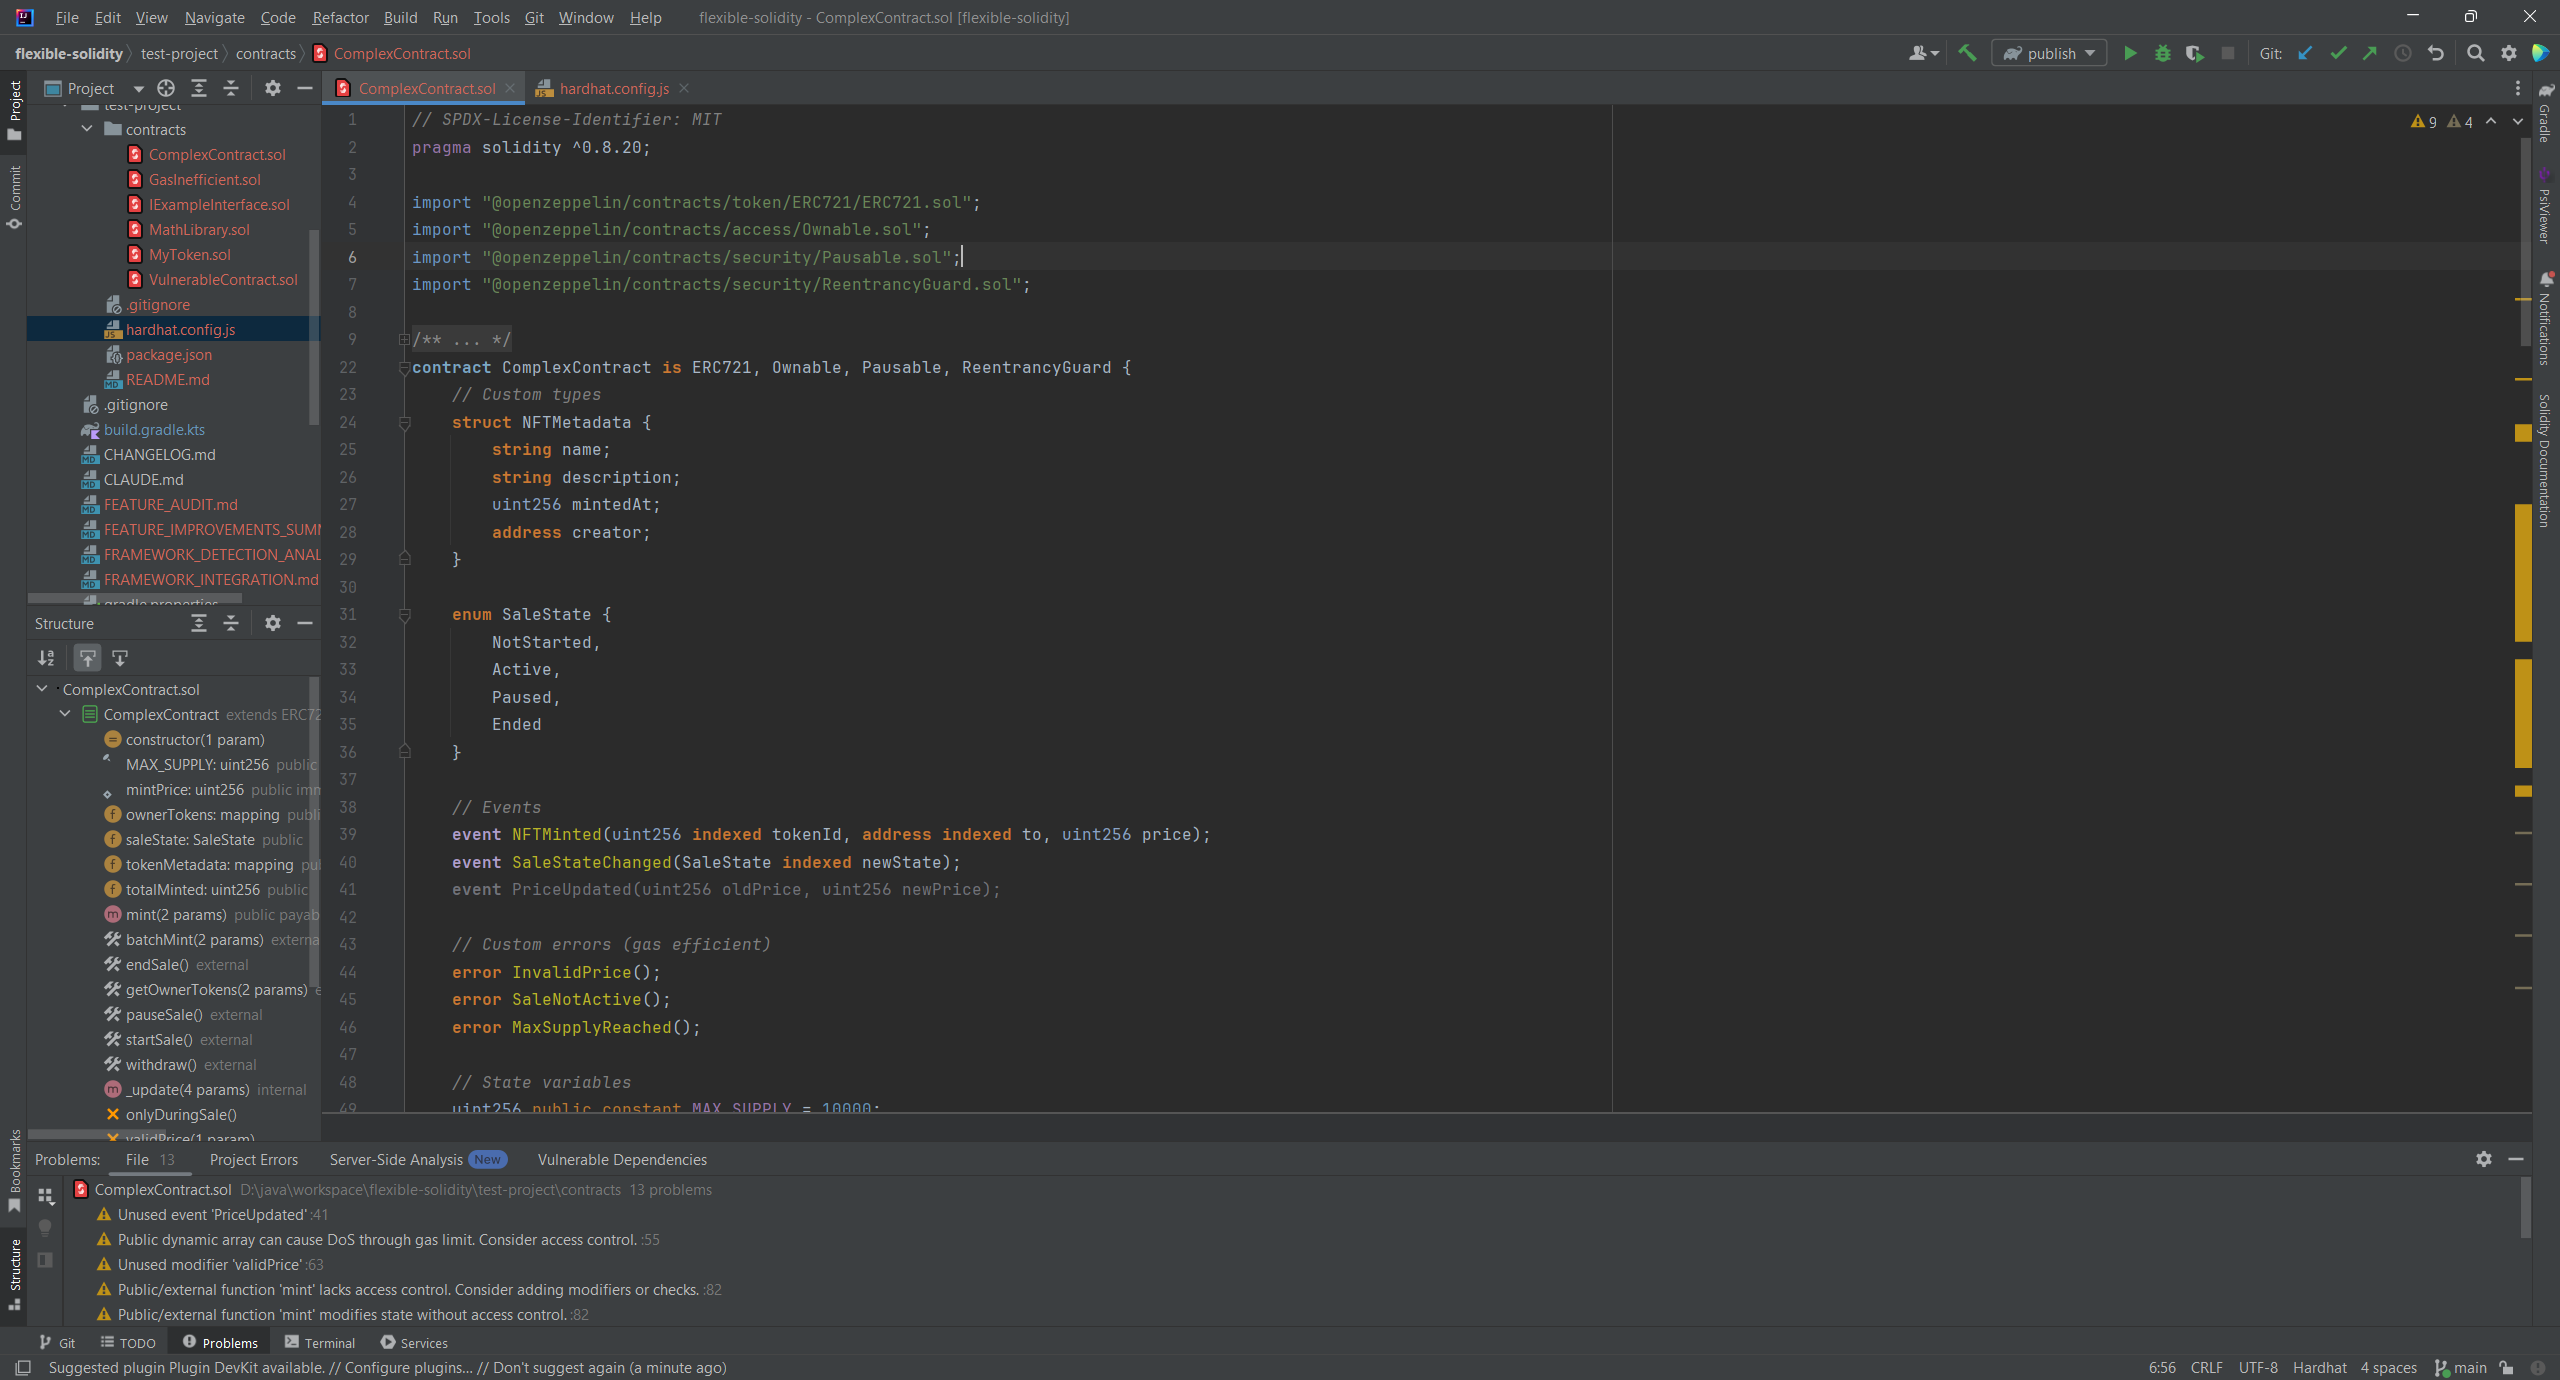This screenshot has height=1380, width=2560.
Task: Start debugging with the bug icon
Action: pos(2162,53)
